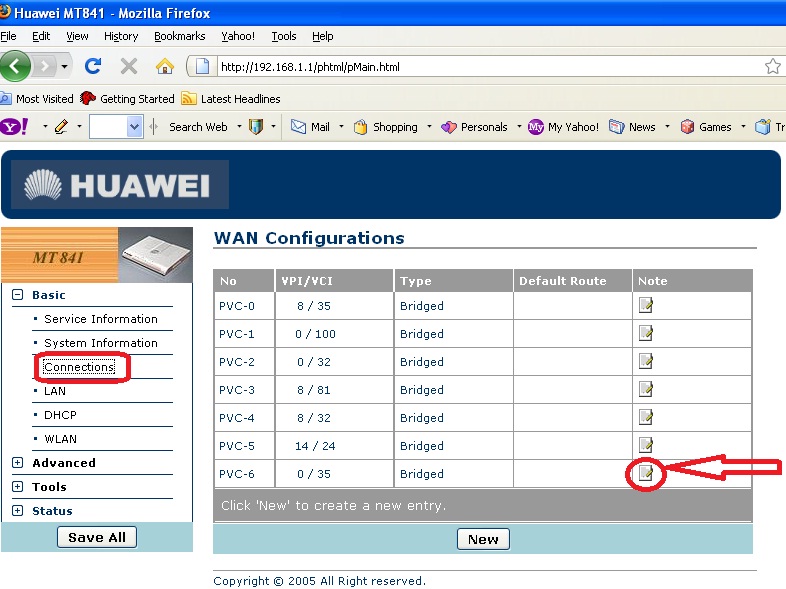This screenshot has width=786, height=589.
Task: Open the Bookmarks menu
Action: coord(179,36)
